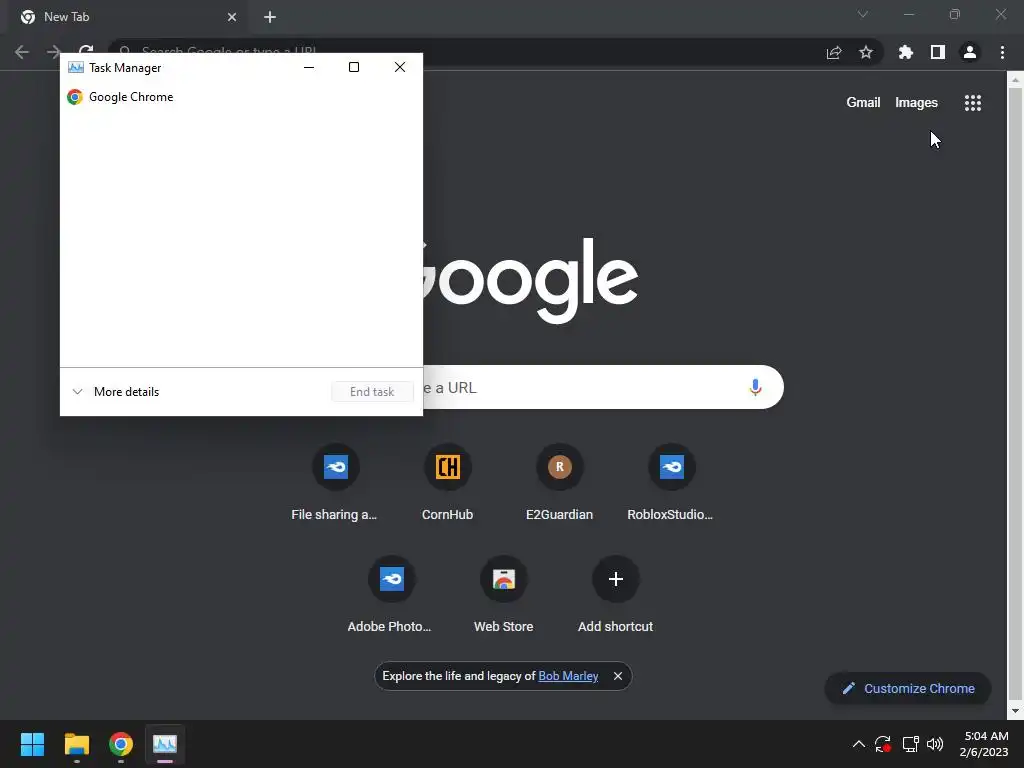The image size is (1024, 768).
Task: Start voice search with microphone icon
Action: (x=755, y=387)
